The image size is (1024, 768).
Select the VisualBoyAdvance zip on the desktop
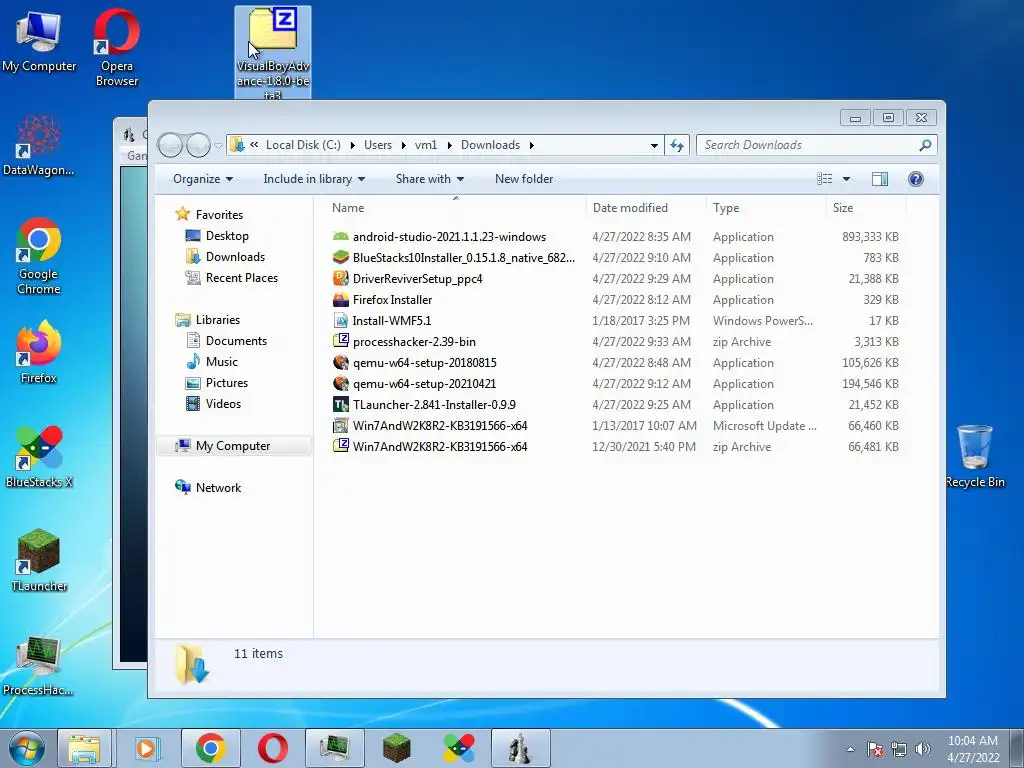pos(272,52)
